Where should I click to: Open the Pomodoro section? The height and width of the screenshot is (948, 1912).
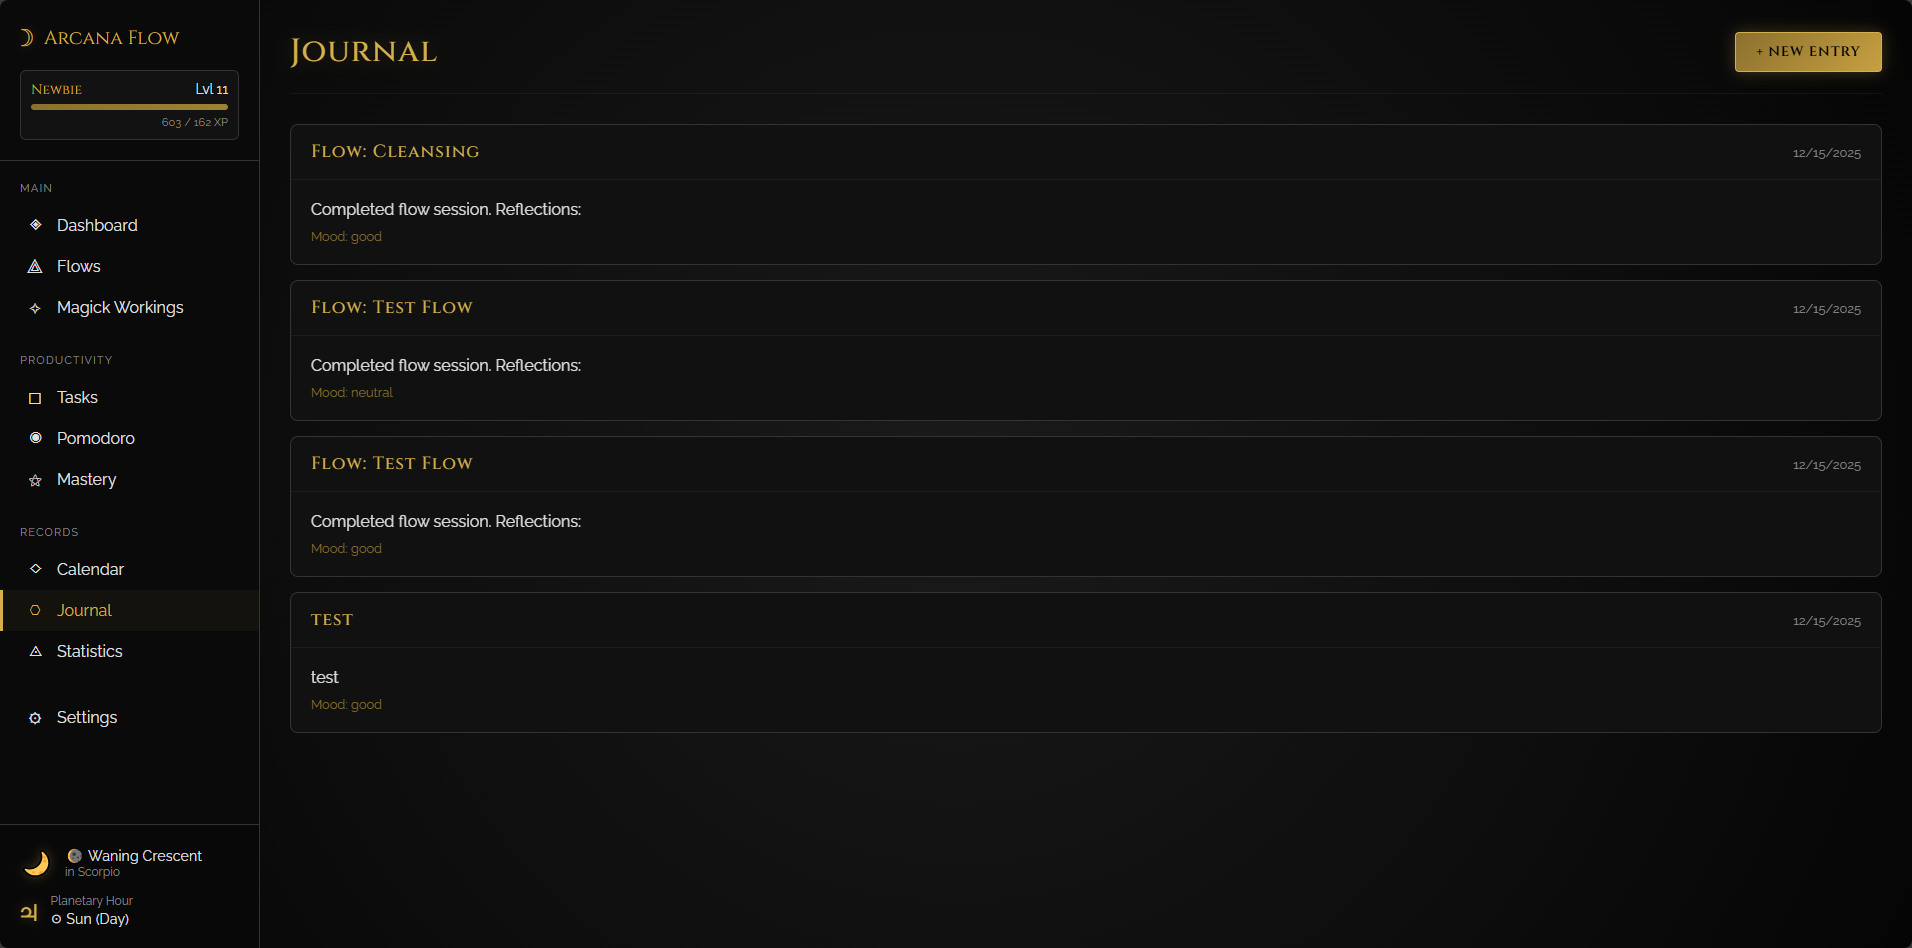[130, 438]
